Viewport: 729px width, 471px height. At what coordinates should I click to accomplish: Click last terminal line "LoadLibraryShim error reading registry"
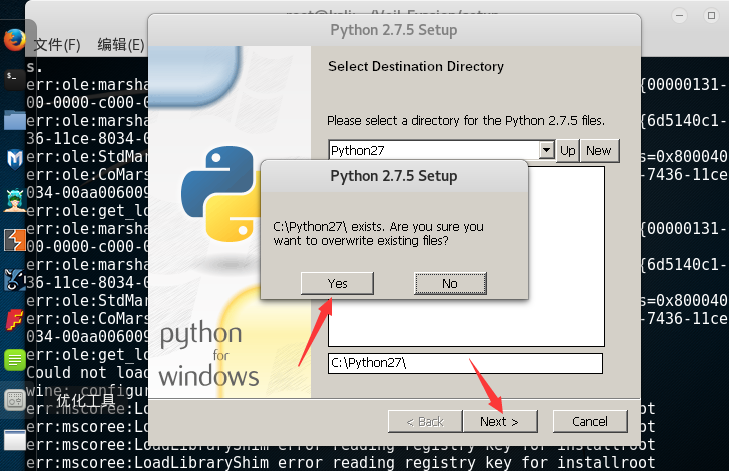click(x=340, y=463)
